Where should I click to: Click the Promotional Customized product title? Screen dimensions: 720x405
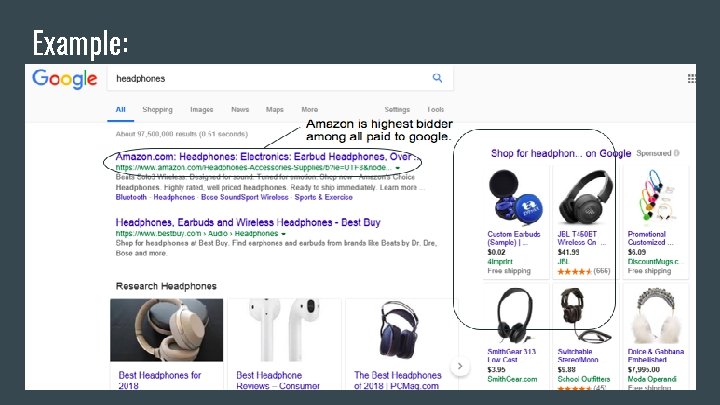click(x=651, y=238)
